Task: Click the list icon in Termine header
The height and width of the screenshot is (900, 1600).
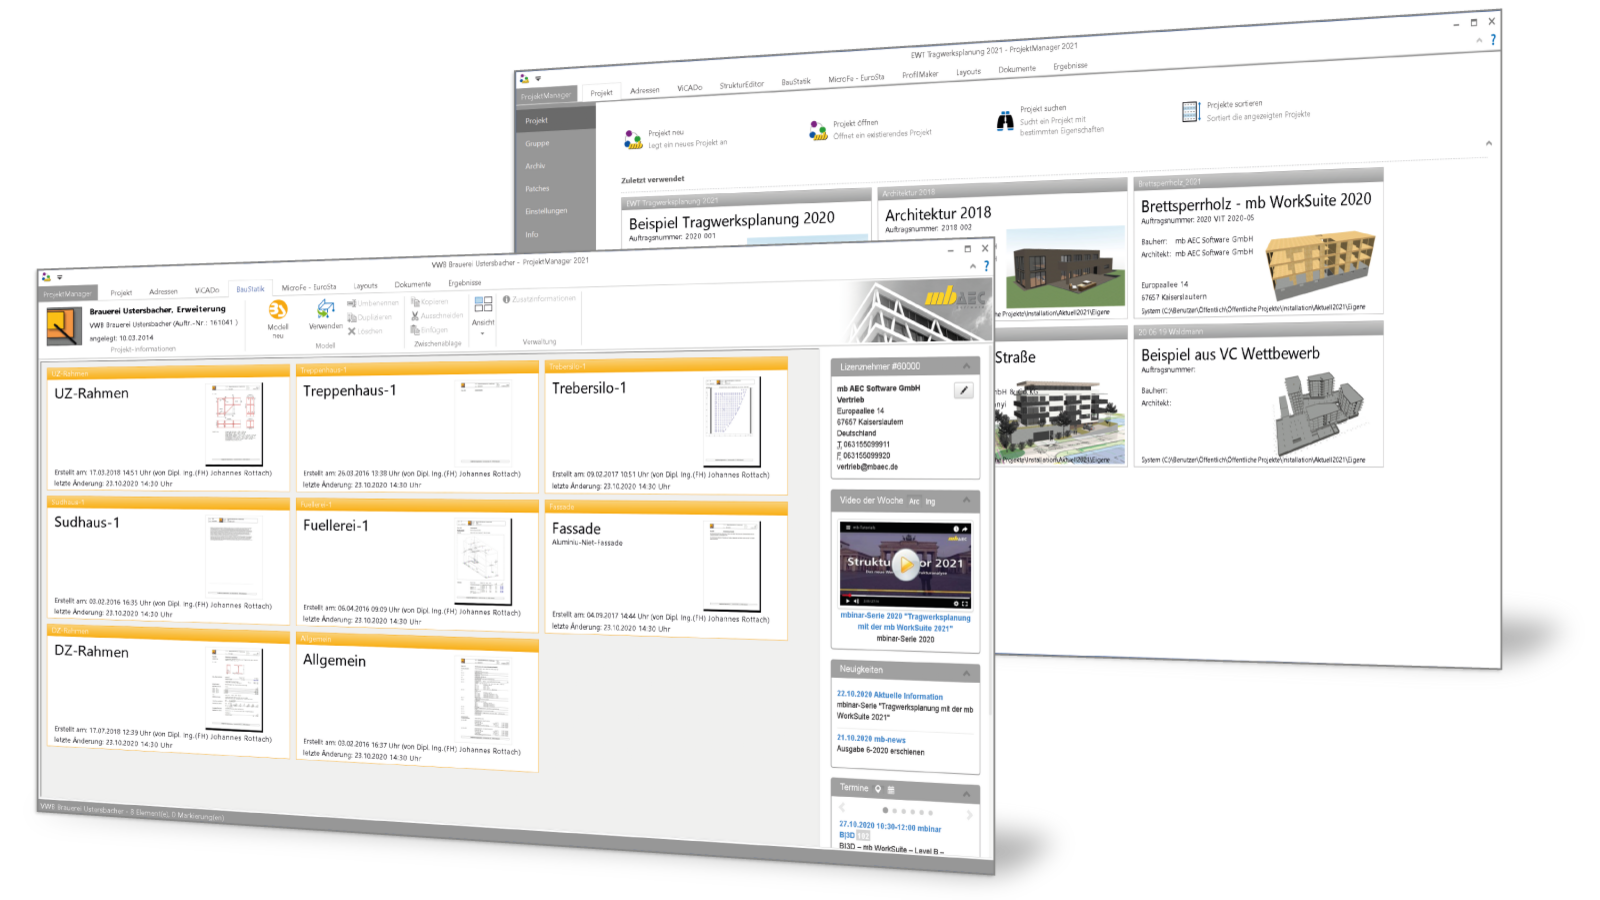Action: 891,790
